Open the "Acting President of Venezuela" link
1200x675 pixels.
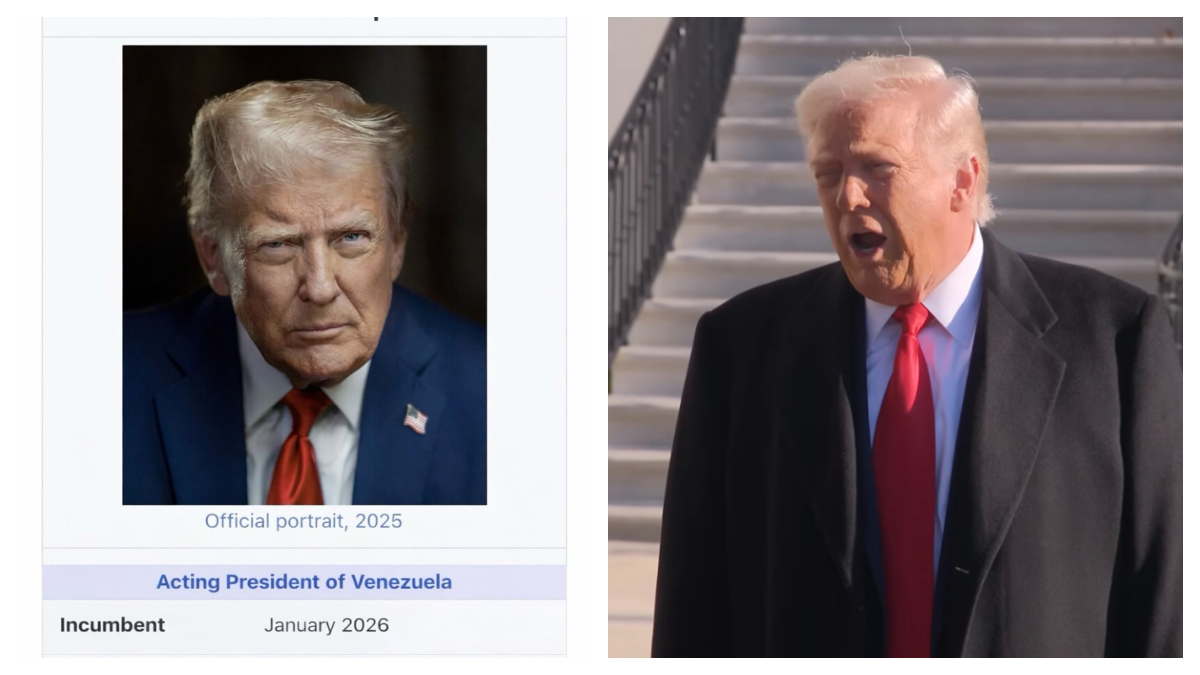(304, 582)
